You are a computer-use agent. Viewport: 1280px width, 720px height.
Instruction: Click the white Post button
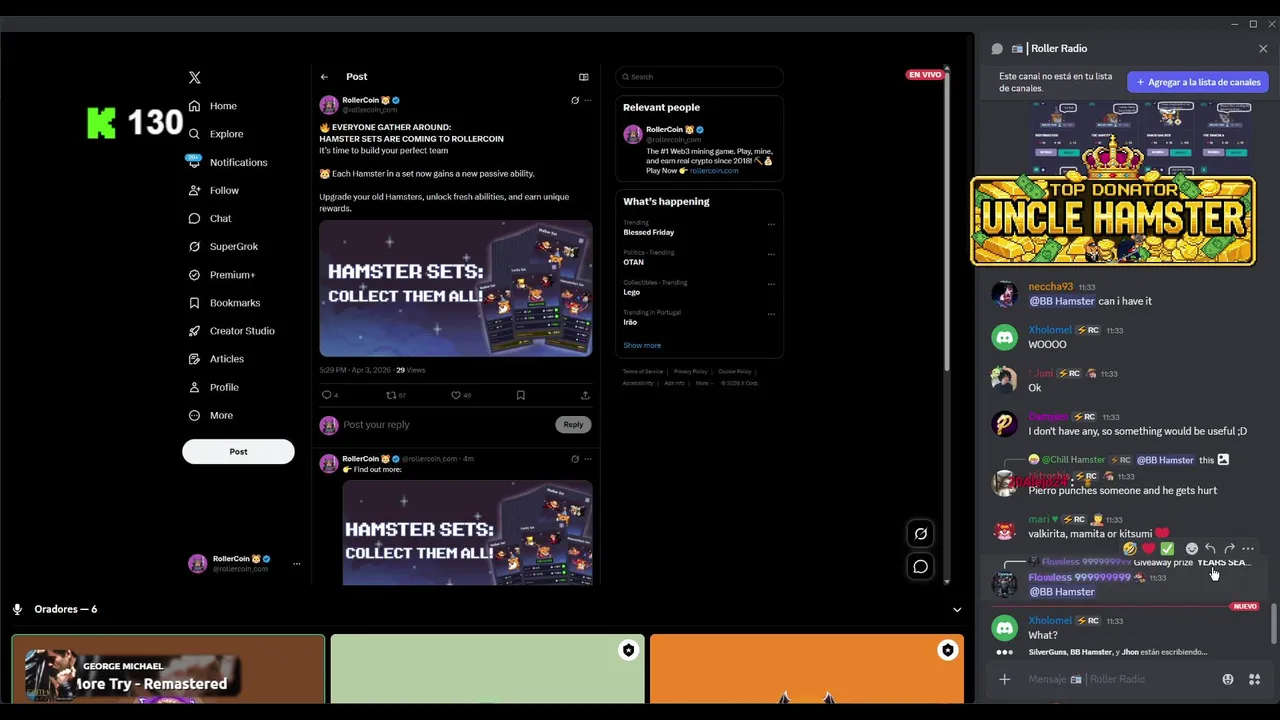coord(238,452)
